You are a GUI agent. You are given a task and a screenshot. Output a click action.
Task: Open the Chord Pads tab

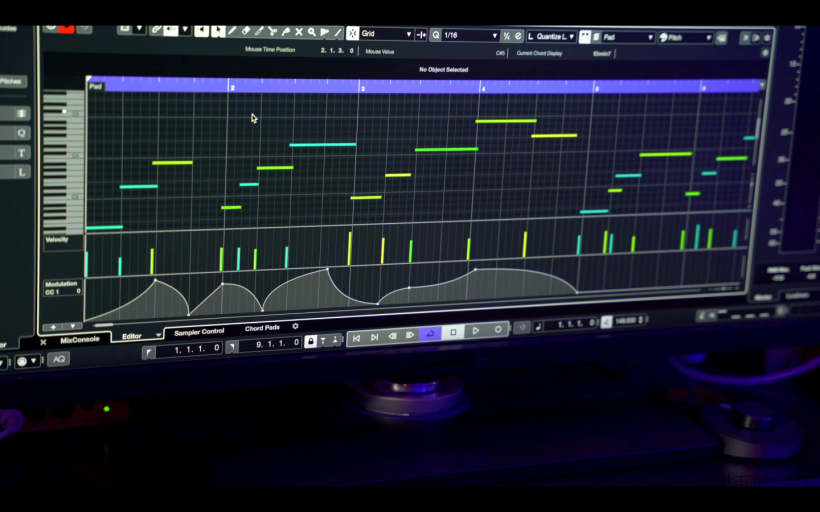click(262, 328)
